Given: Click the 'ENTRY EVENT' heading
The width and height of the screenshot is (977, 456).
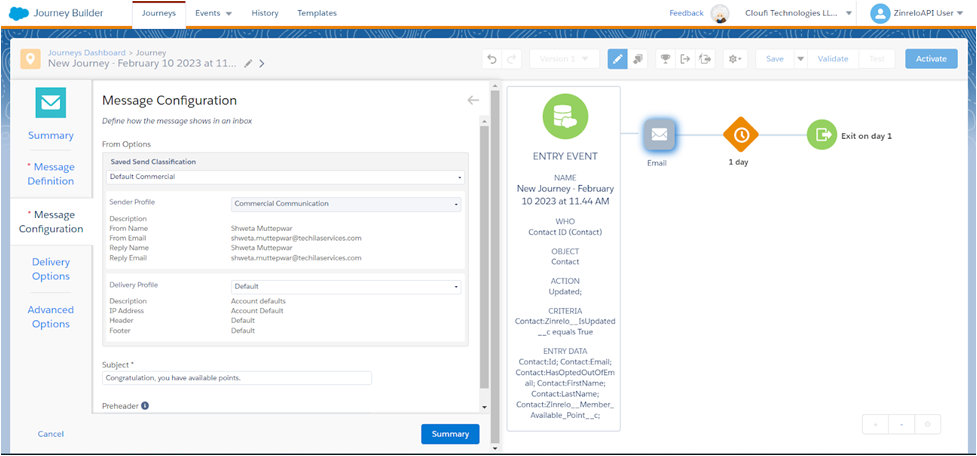Looking at the screenshot, I should [565, 156].
